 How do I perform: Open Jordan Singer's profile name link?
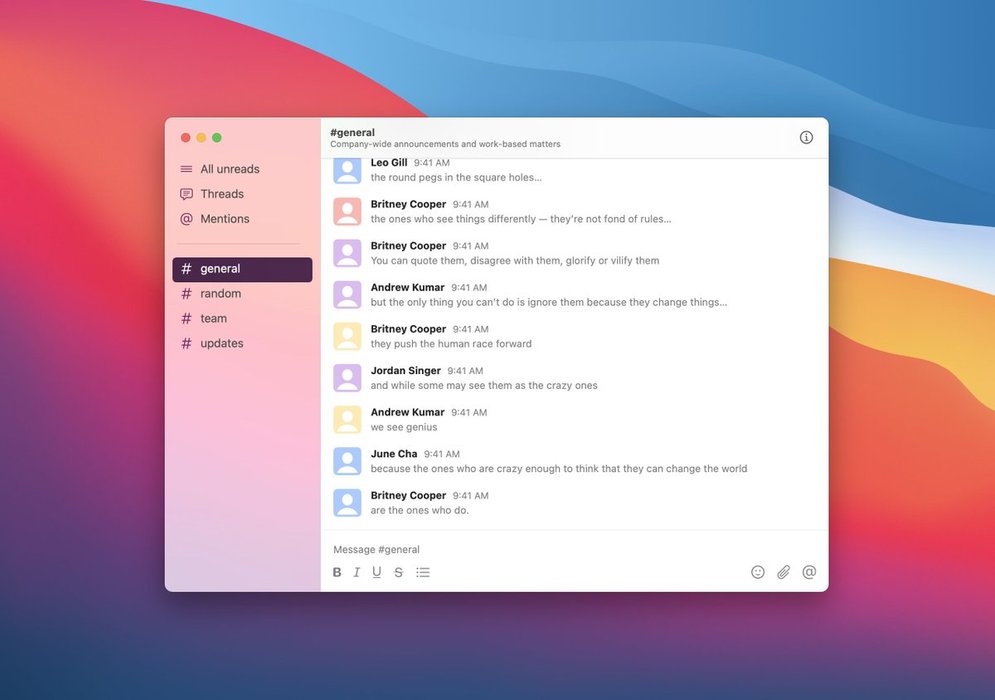(405, 371)
